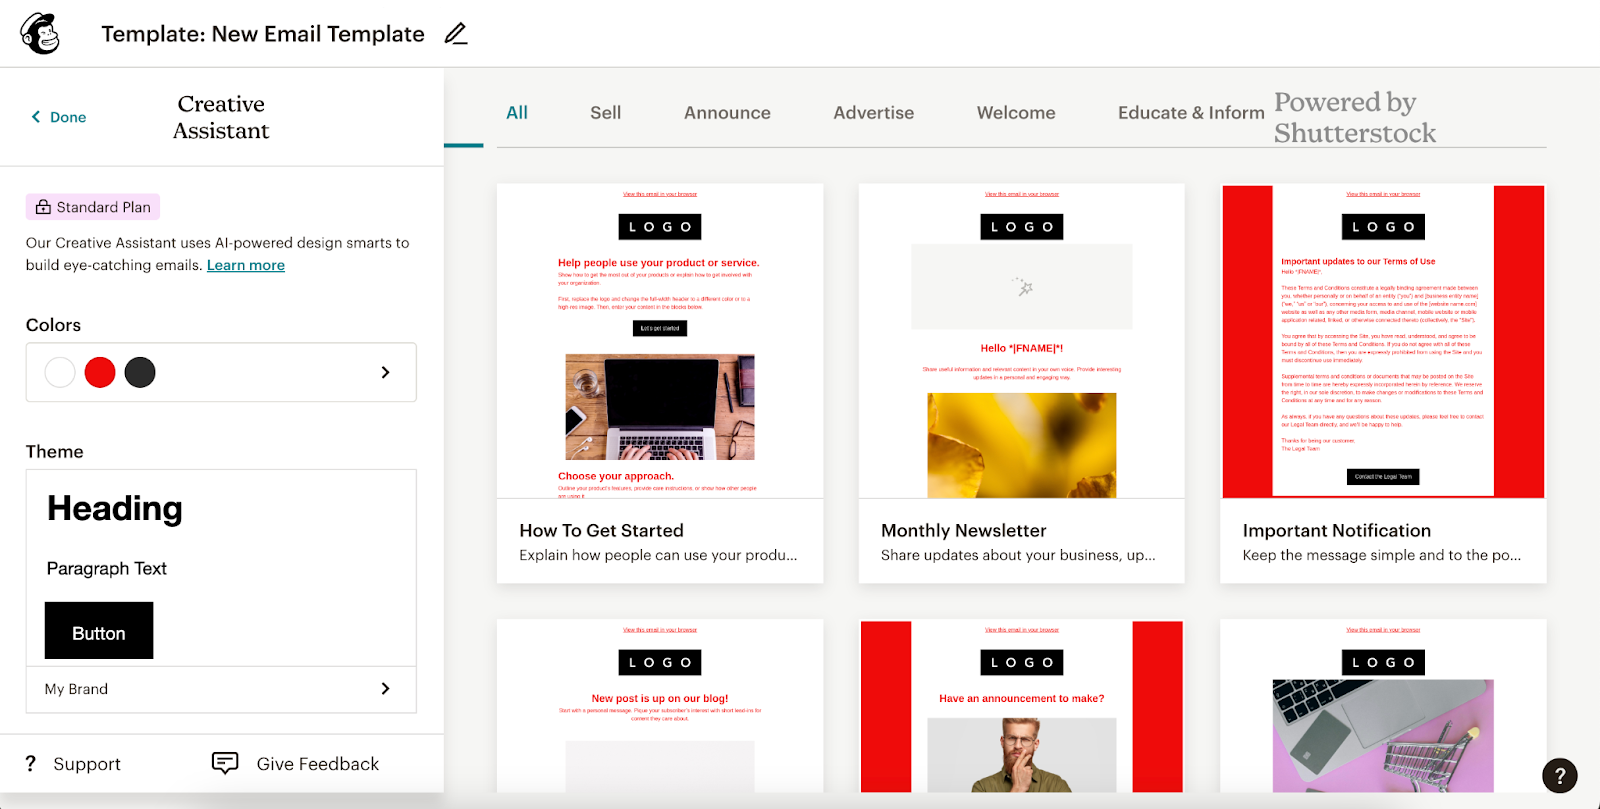Click the Done link
This screenshot has height=809, width=1600.
tap(68, 117)
